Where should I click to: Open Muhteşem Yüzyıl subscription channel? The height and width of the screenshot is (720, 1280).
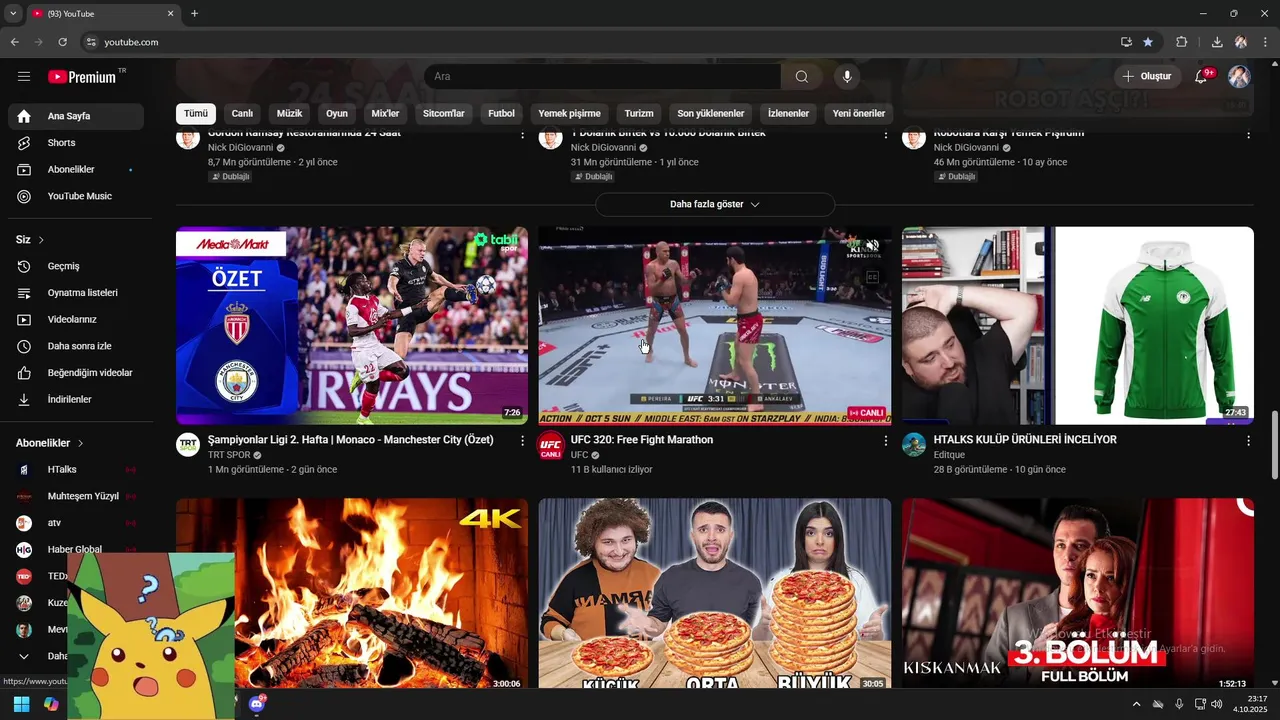tap(76, 496)
